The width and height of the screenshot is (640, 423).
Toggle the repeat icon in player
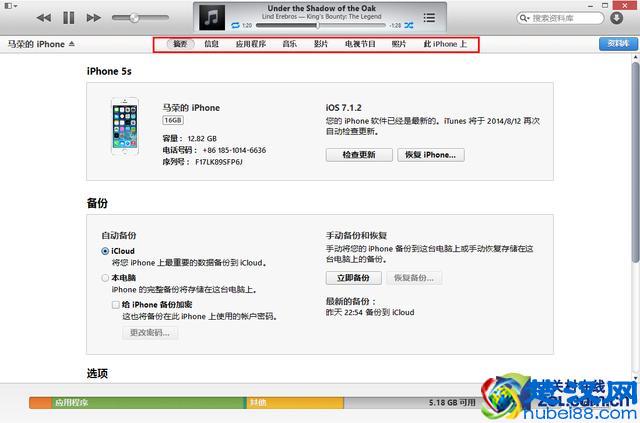(x=236, y=25)
